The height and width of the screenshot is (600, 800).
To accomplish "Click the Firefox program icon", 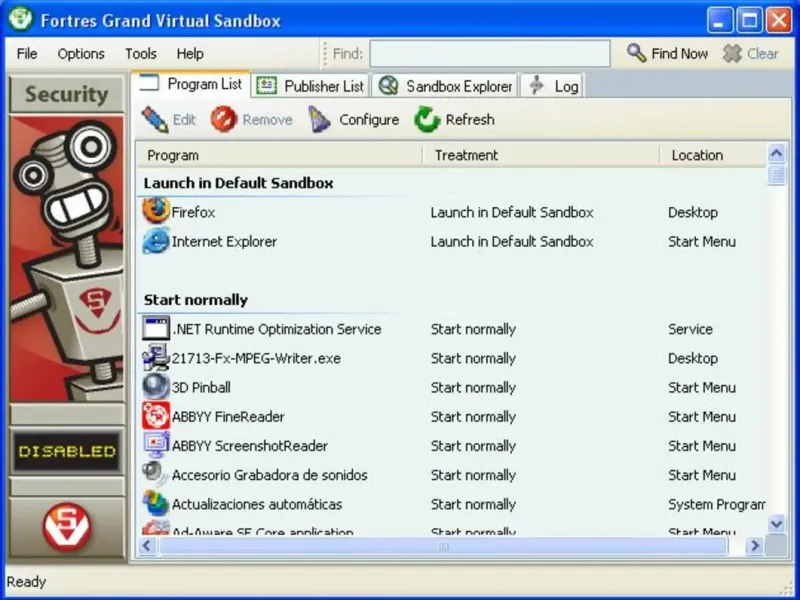I will click(156, 212).
